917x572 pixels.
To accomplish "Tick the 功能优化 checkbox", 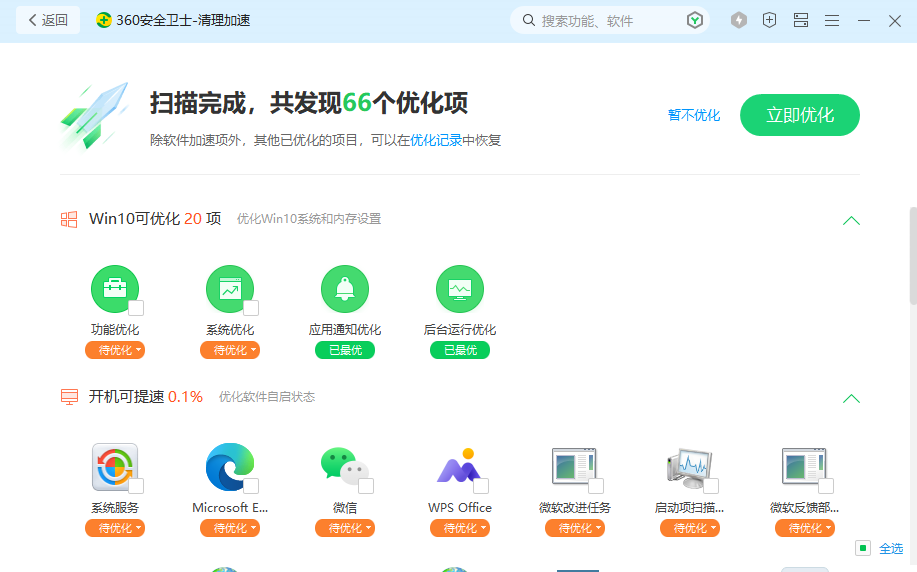I will pyautogui.click(x=136, y=308).
